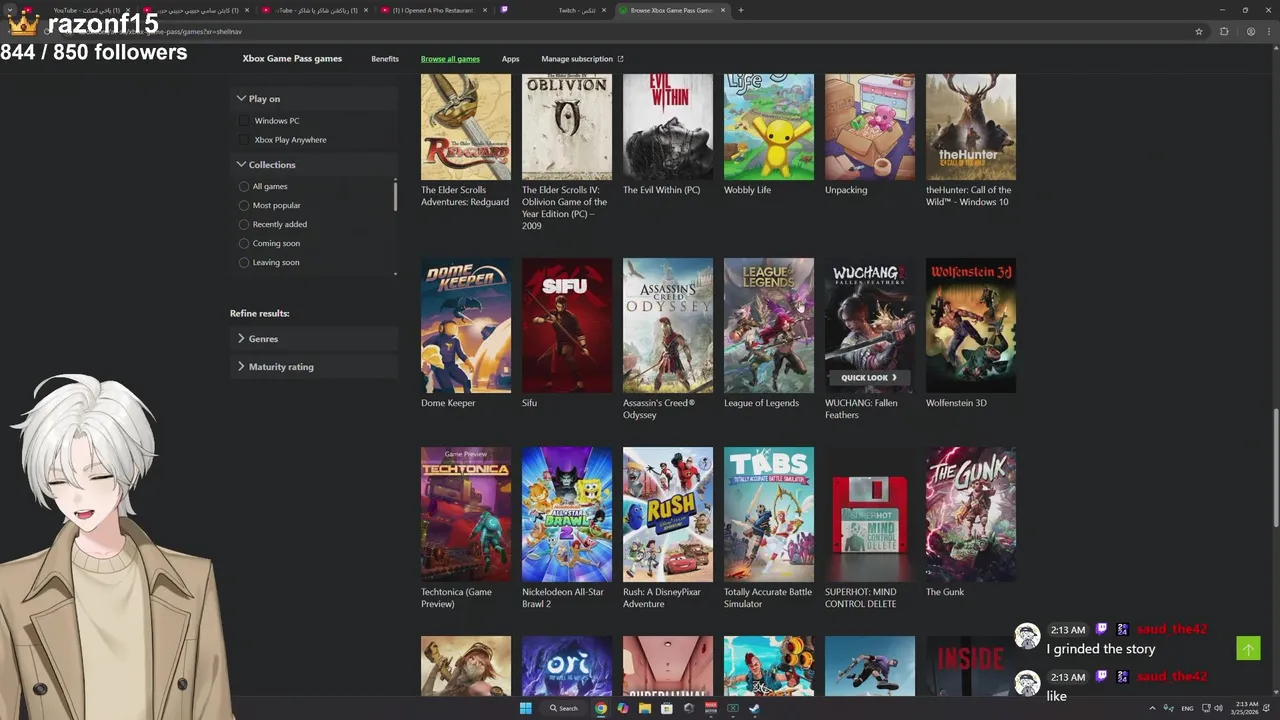Open Manage subscription external link
This screenshot has height=720, width=1280.
582,59
